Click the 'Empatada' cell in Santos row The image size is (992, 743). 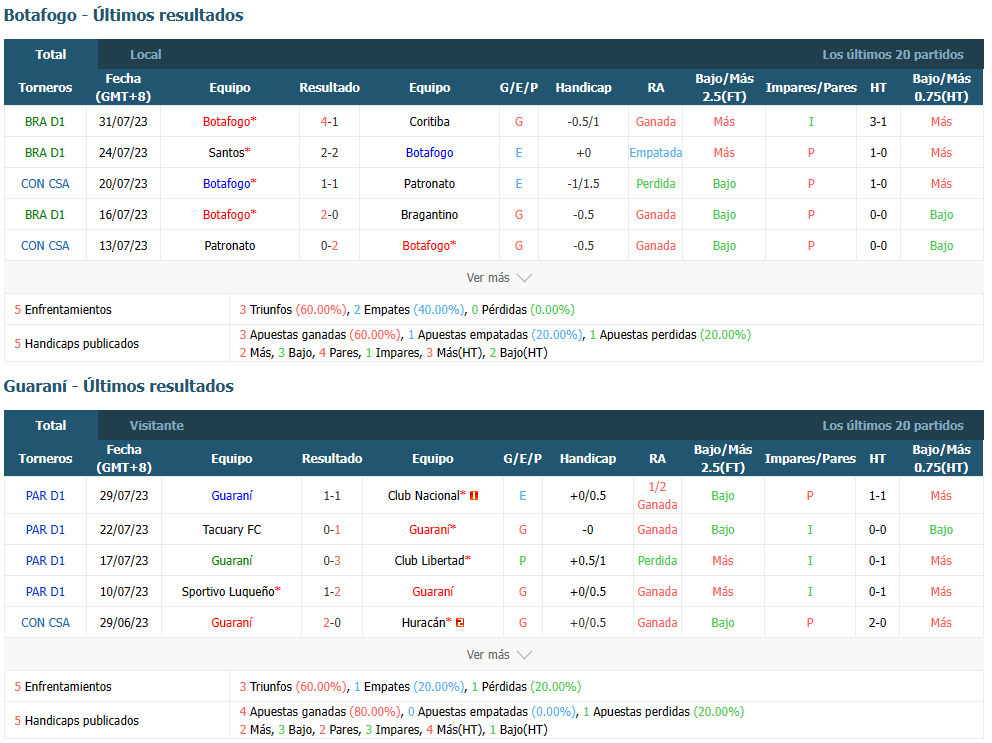(x=655, y=153)
